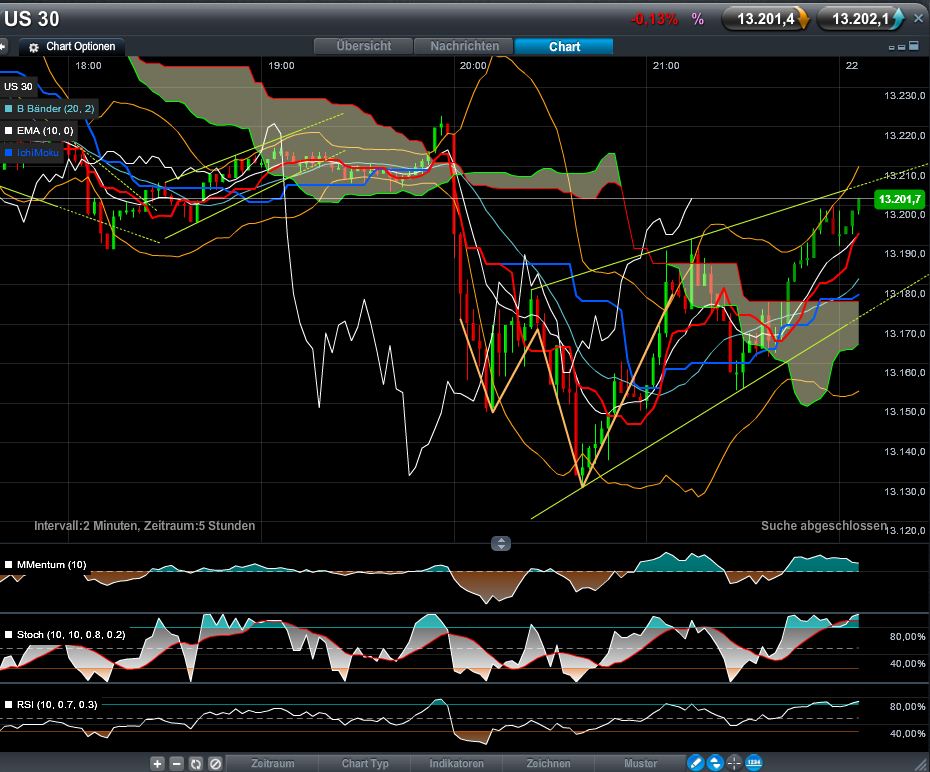Click the blue 1234 values icon
Image resolution: width=930 pixels, height=772 pixels.
(x=754, y=763)
